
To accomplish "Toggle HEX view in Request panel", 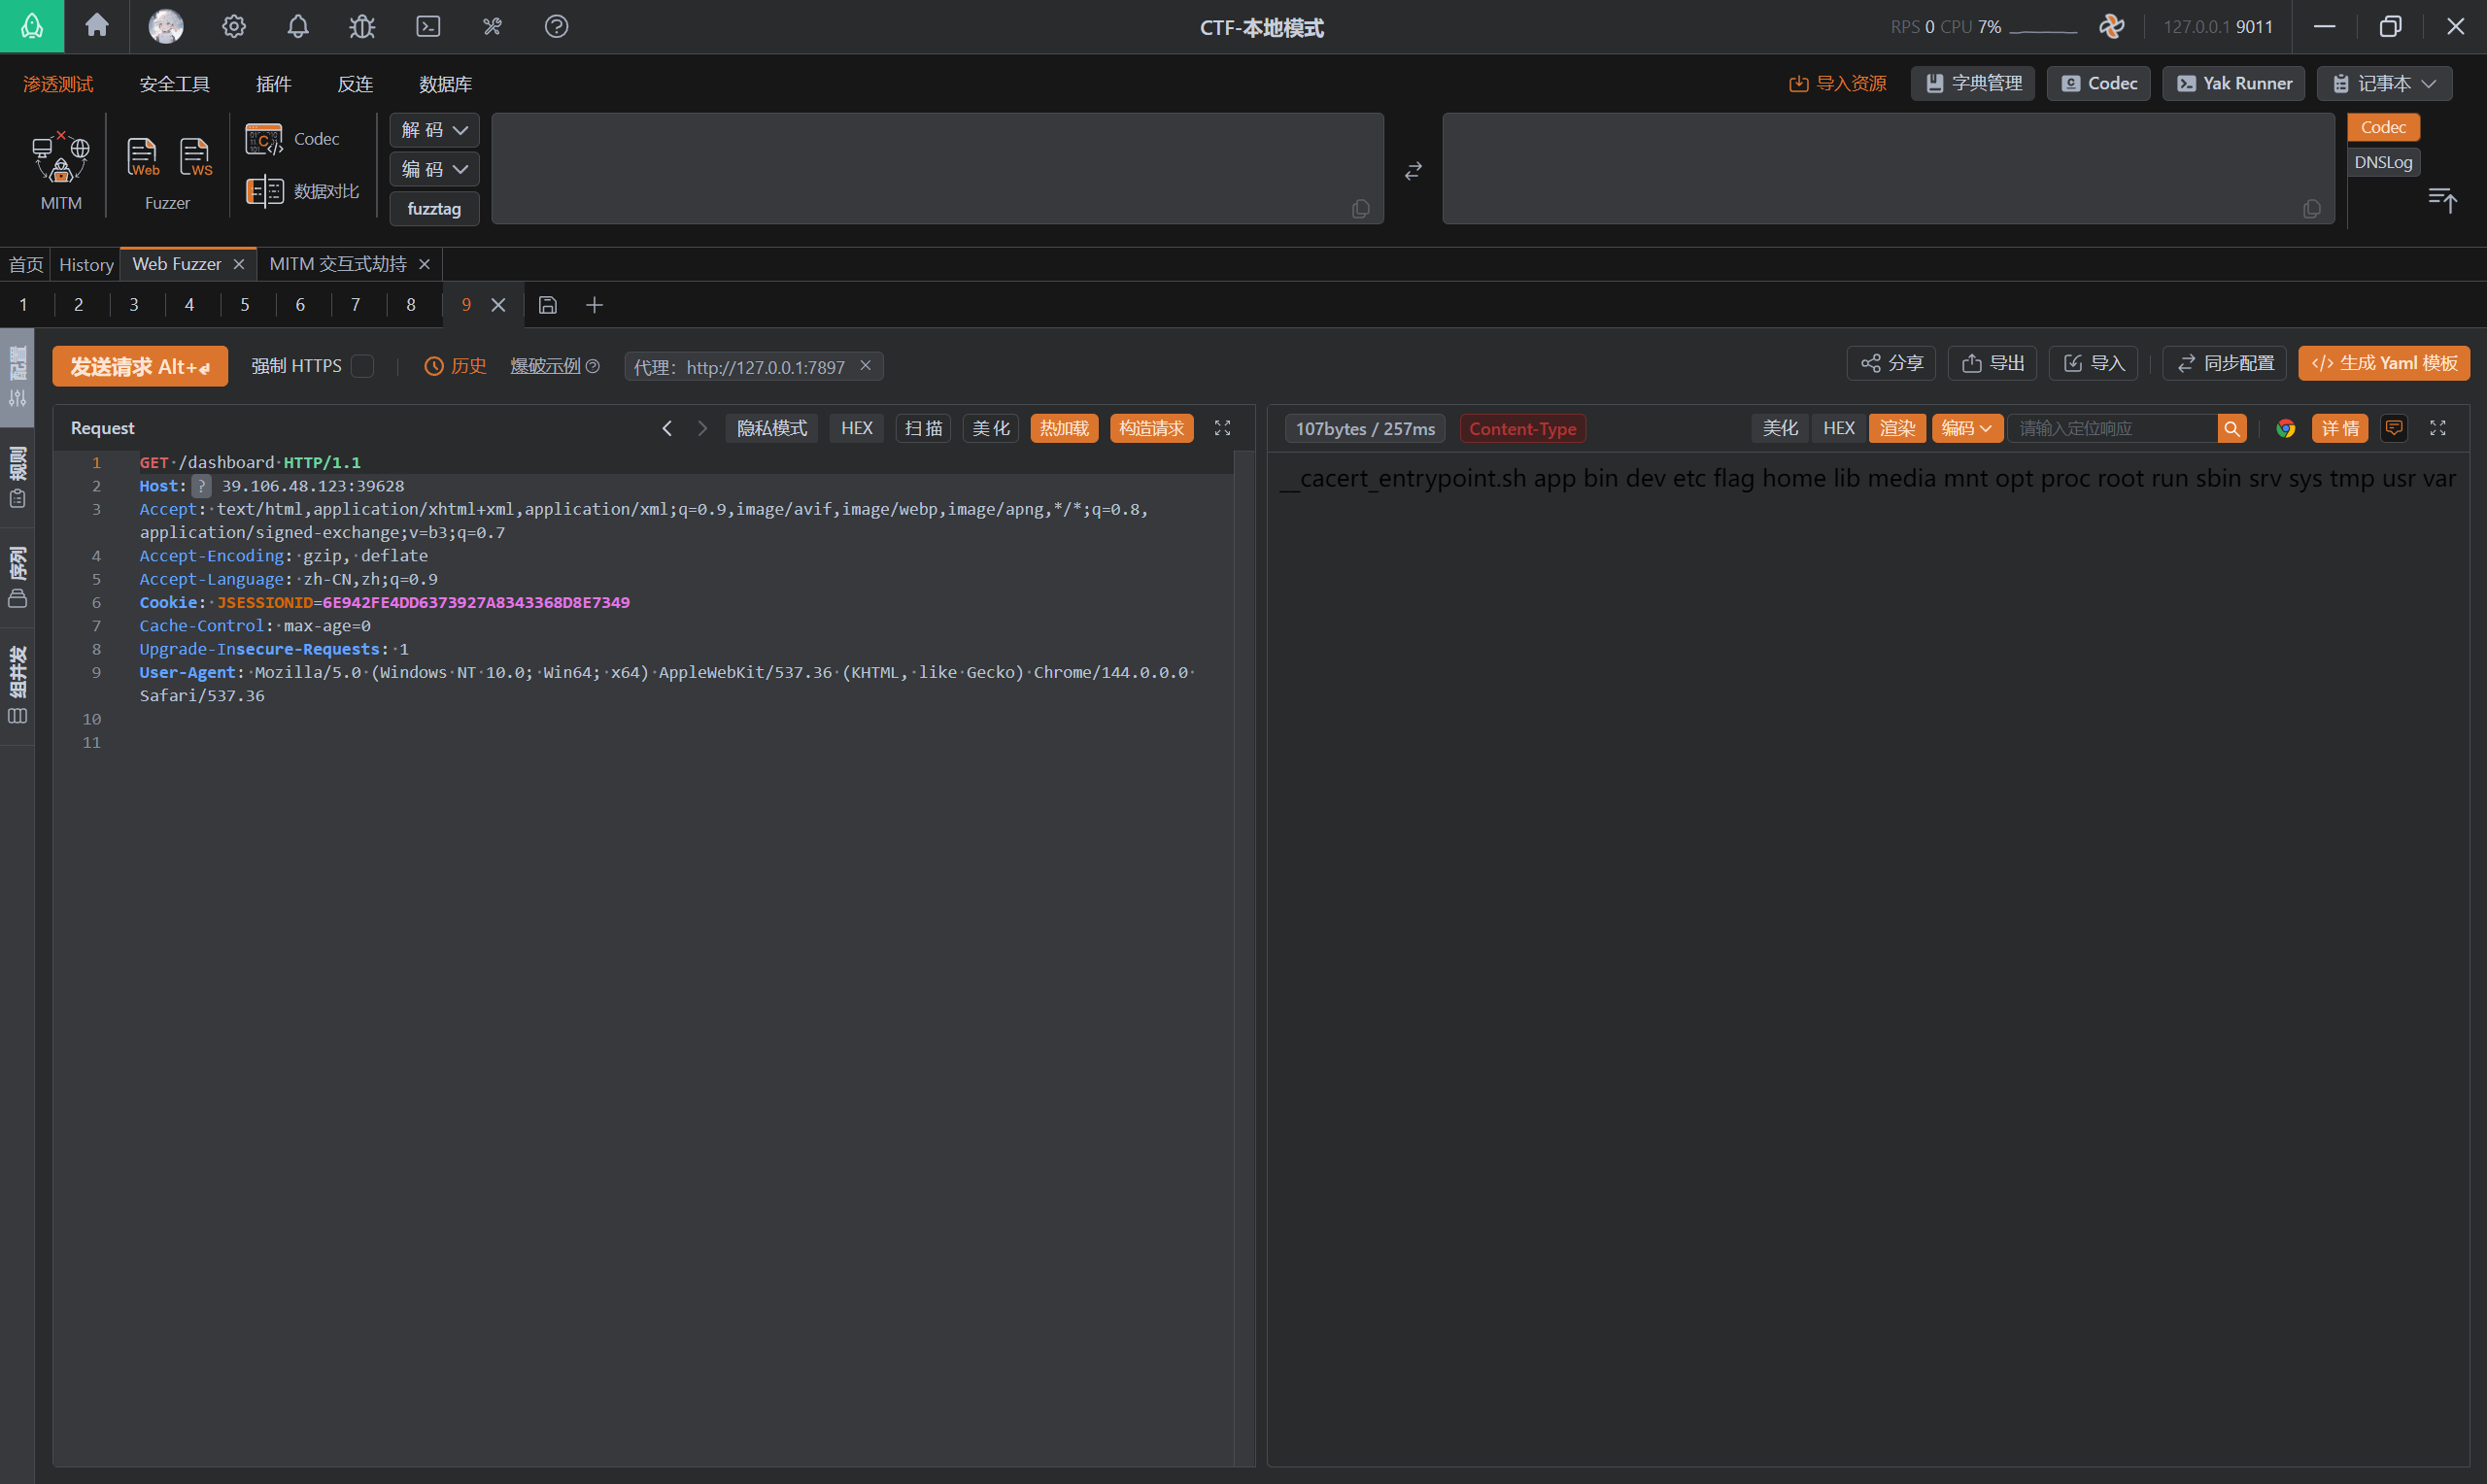I will coord(857,428).
